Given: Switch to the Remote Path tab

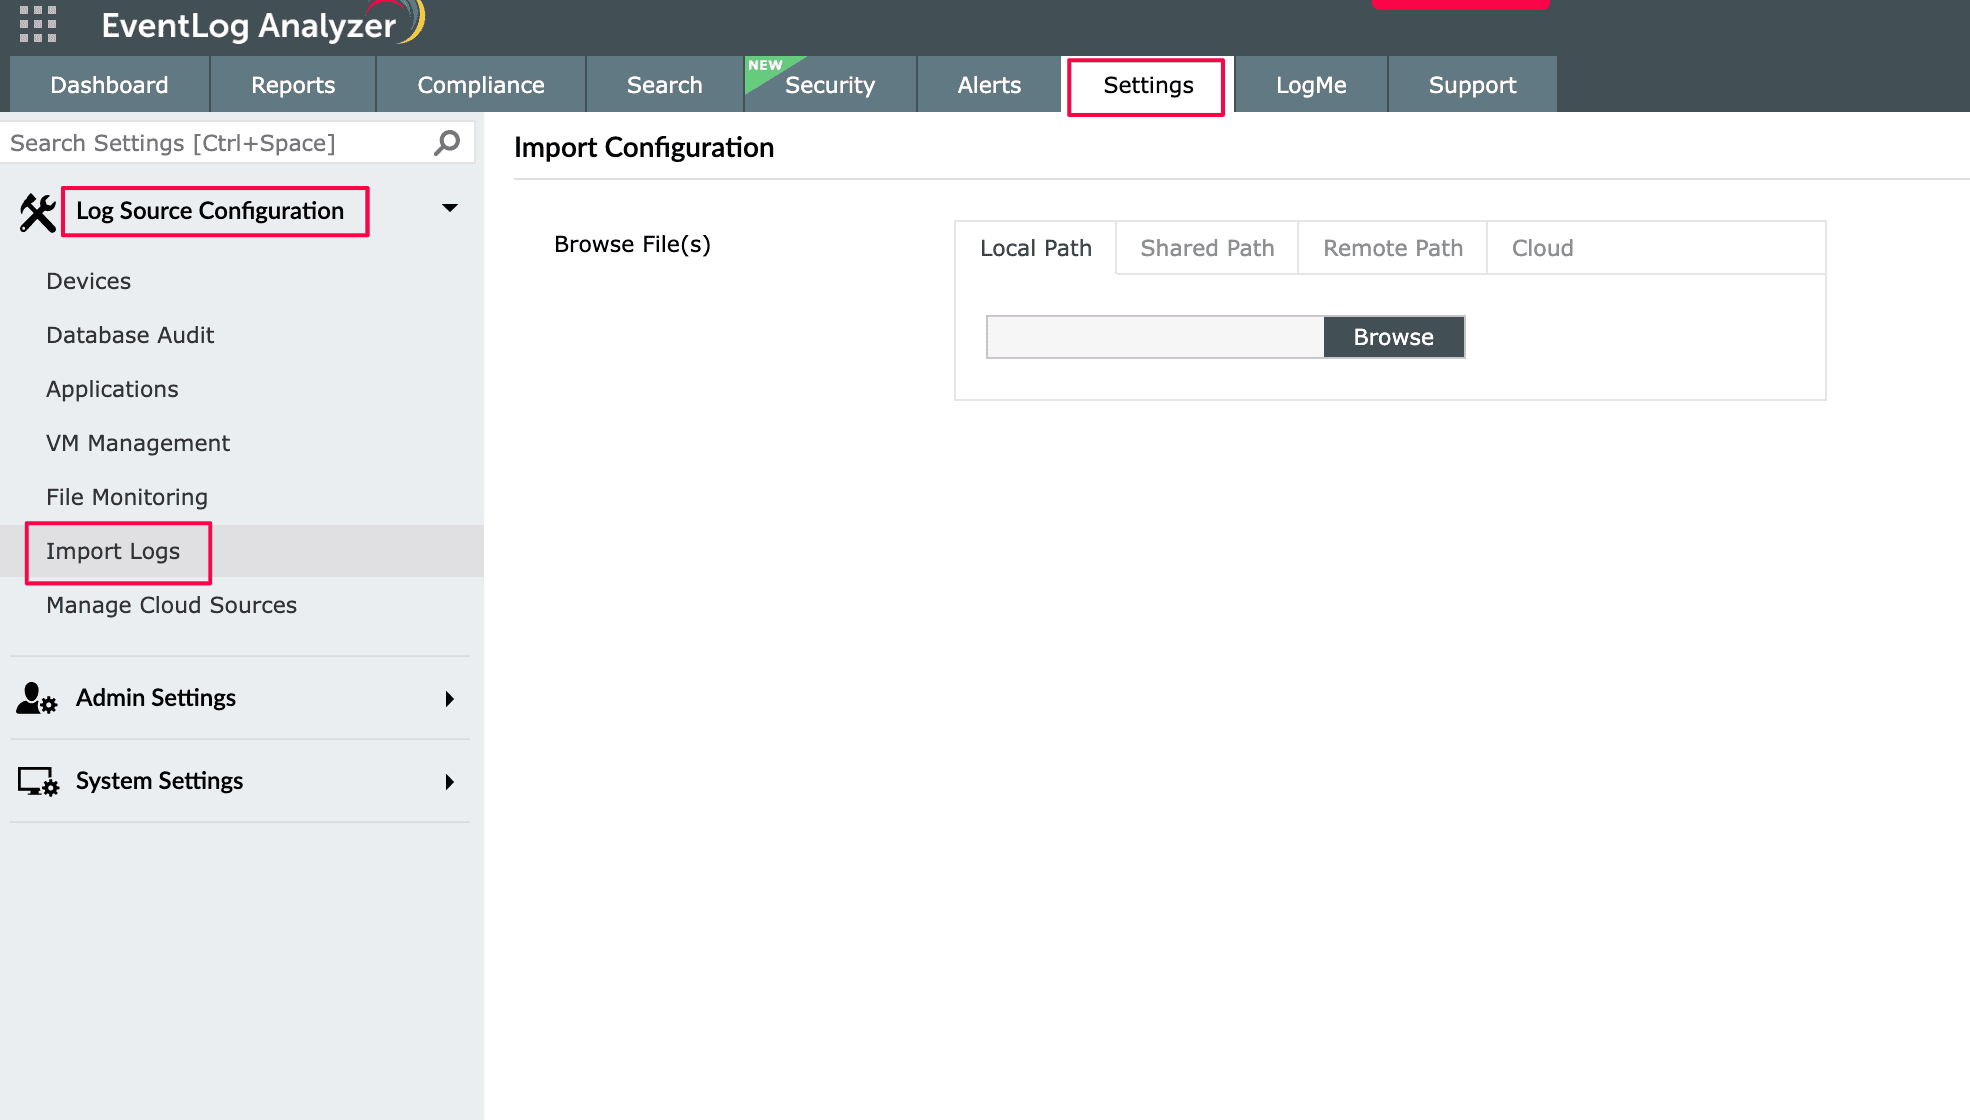Looking at the screenshot, I should [1393, 248].
